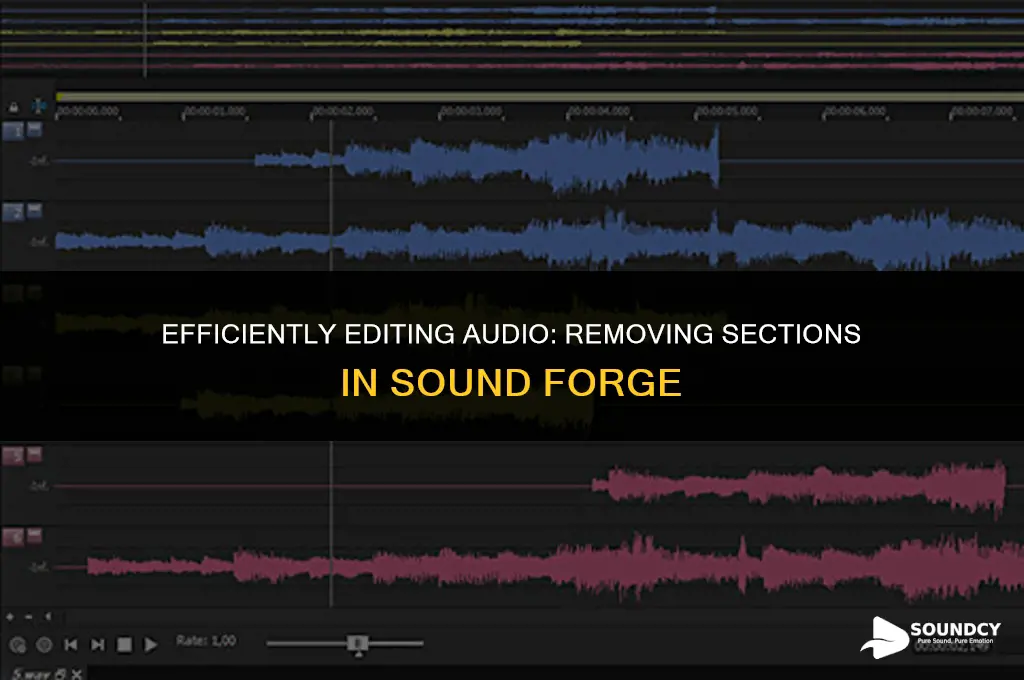This screenshot has width=1024, height=680.
Task: Go to end with the skip-forward button
Action: coord(97,645)
